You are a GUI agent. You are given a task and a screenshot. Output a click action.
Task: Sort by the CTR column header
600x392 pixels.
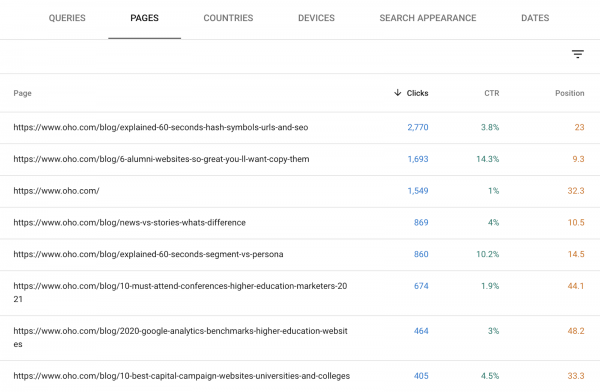492,93
